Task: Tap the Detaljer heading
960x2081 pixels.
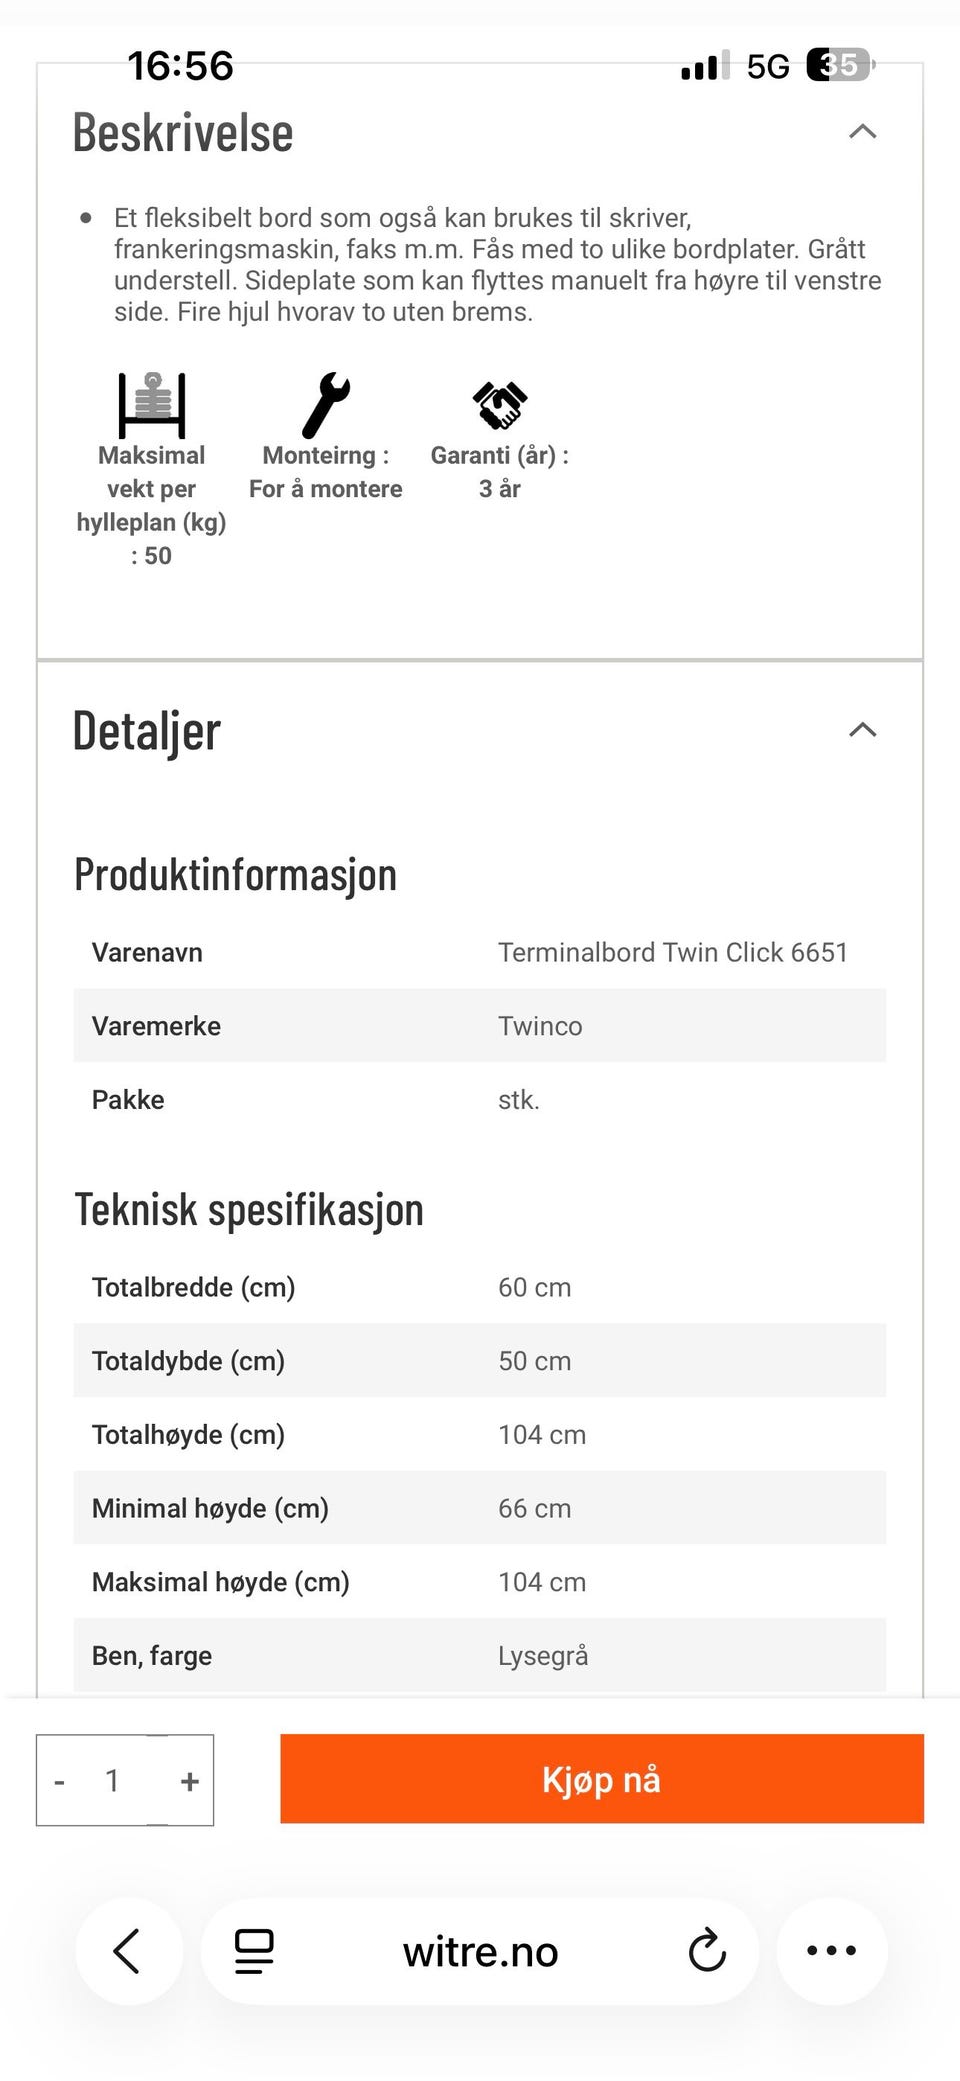Action: (x=146, y=731)
